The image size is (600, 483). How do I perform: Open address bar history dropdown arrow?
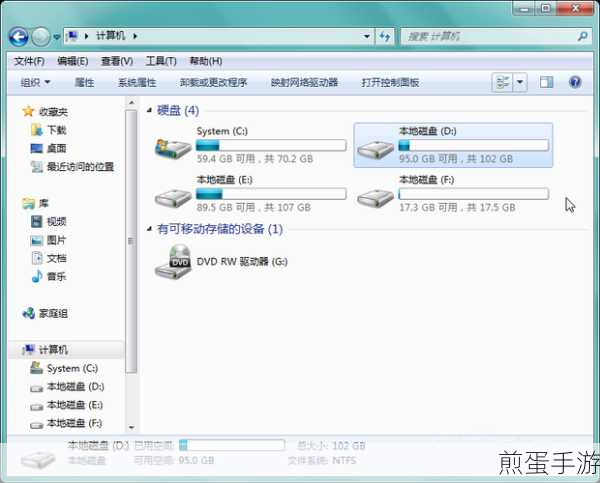(367, 37)
